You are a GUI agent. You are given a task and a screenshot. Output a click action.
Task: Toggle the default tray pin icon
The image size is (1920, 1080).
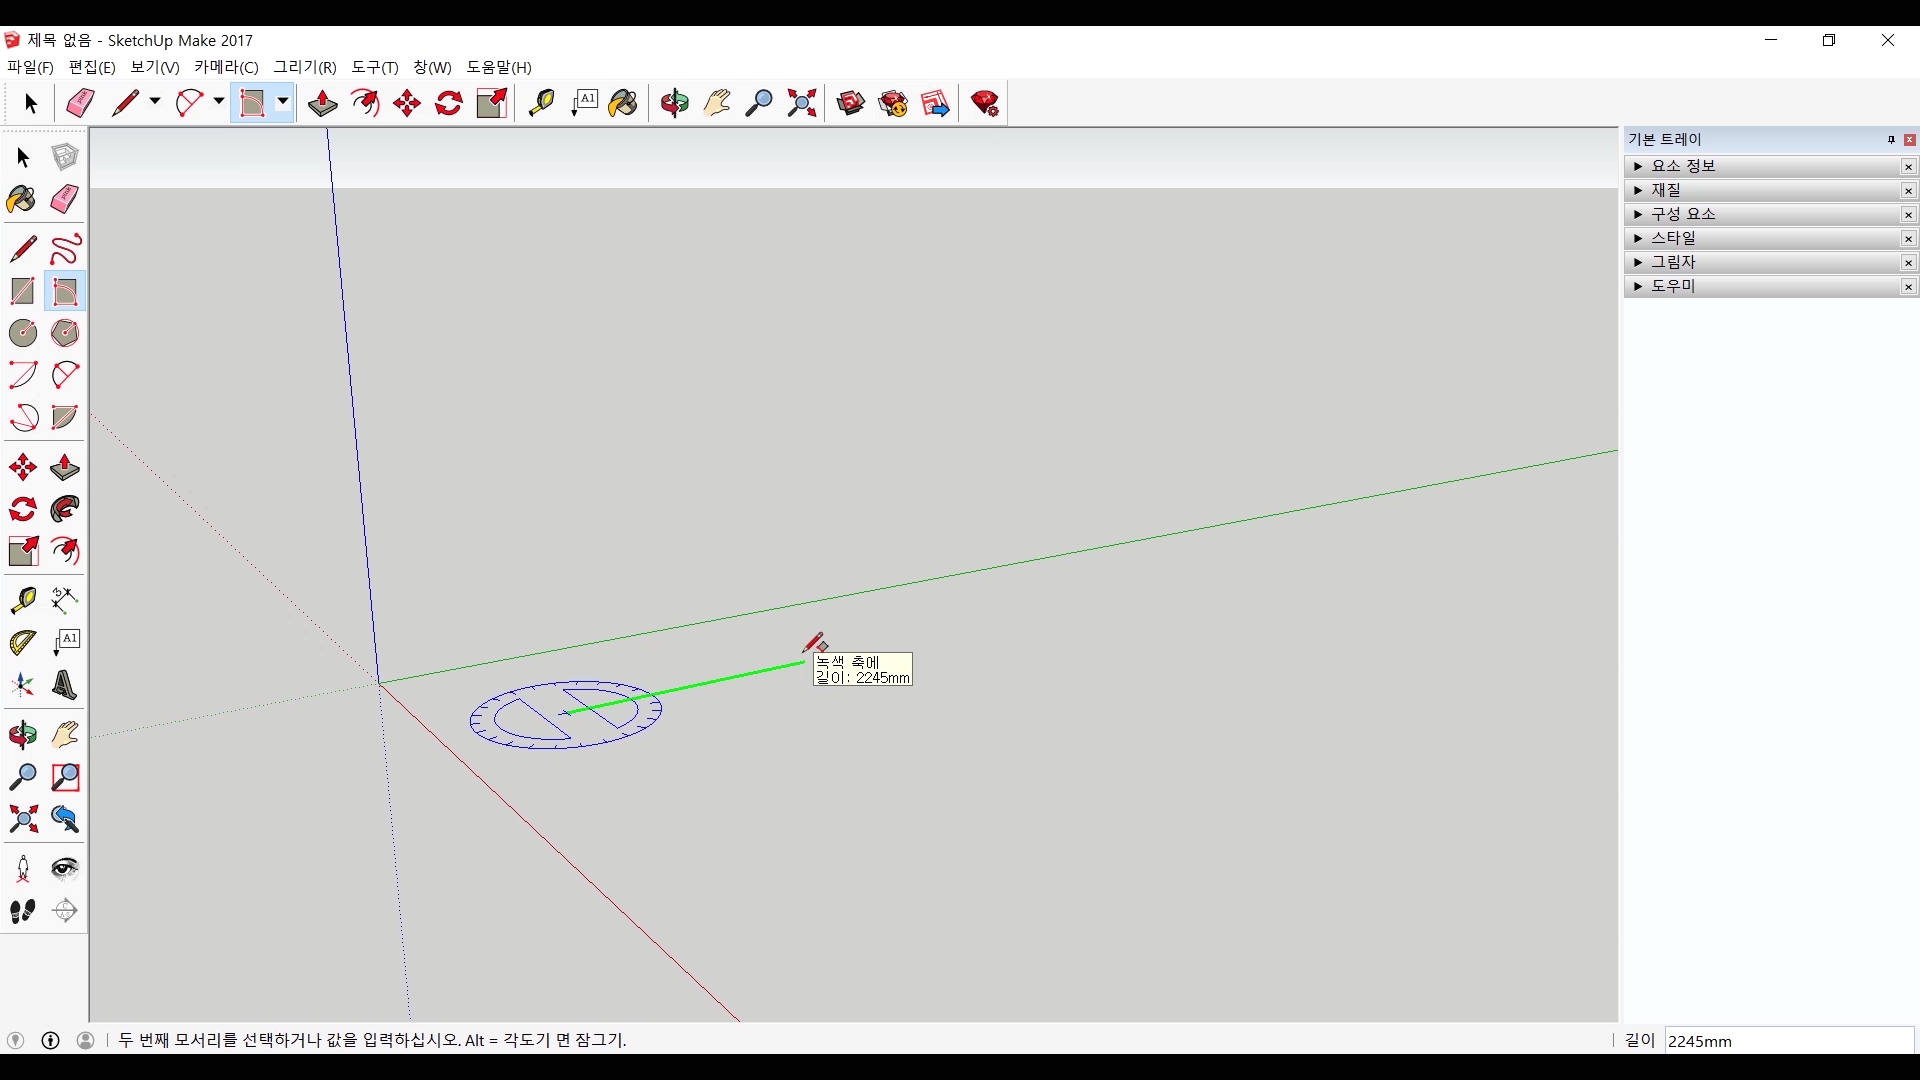(x=1890, y=140)
